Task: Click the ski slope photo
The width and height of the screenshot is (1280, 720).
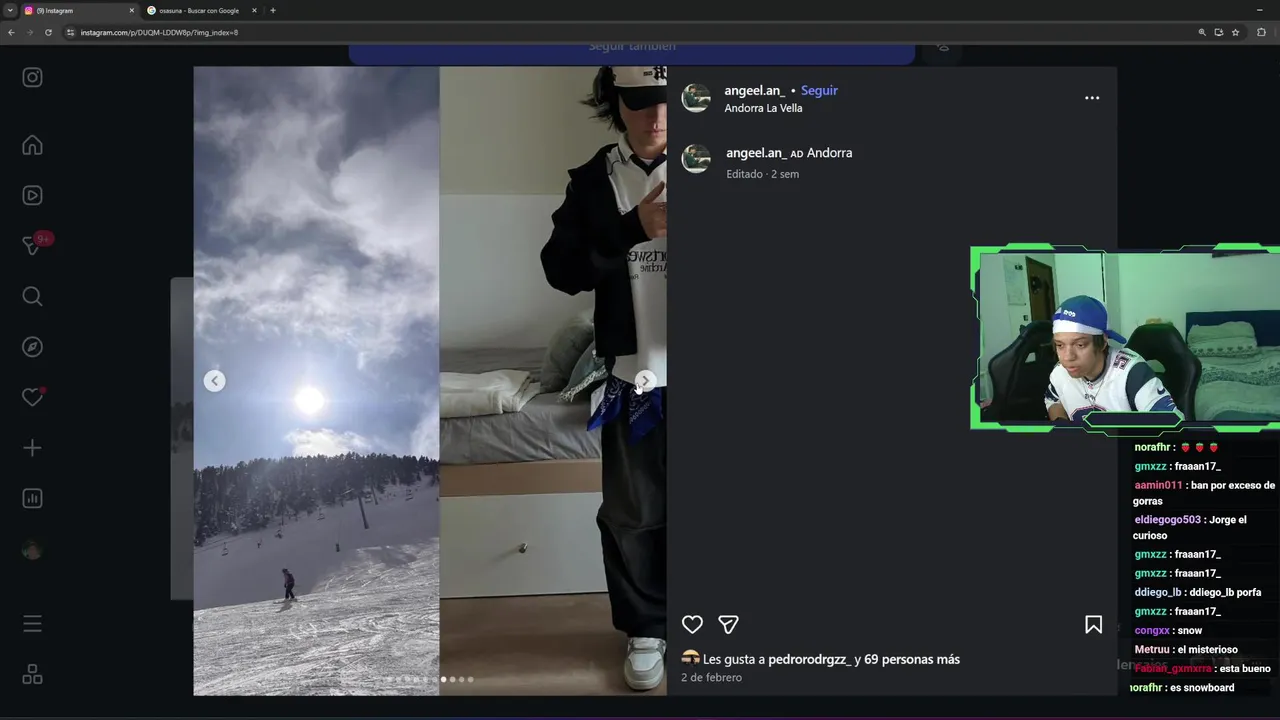Action: point(316,381)
